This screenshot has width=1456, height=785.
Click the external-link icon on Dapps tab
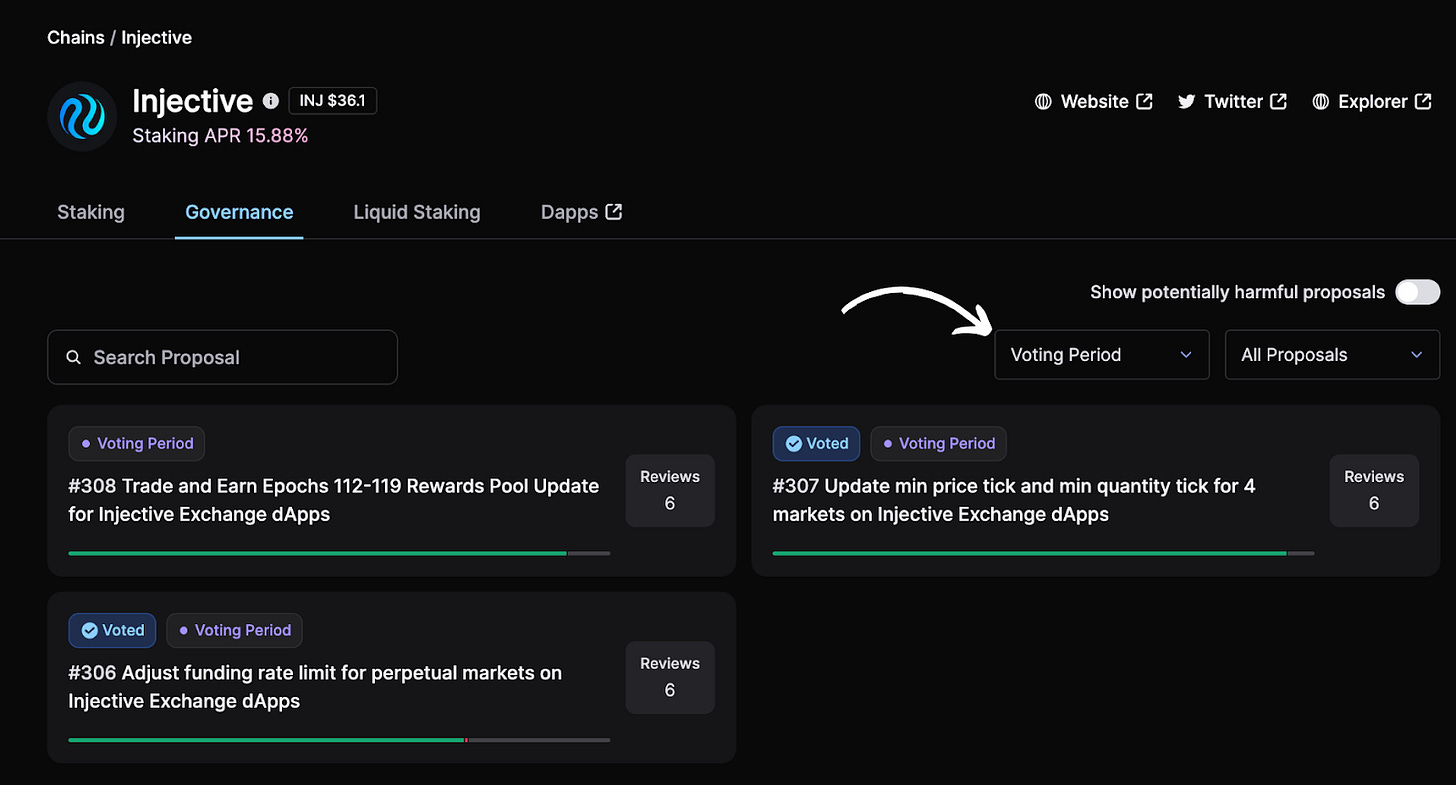pyautogui.click(x=614, y=211)
